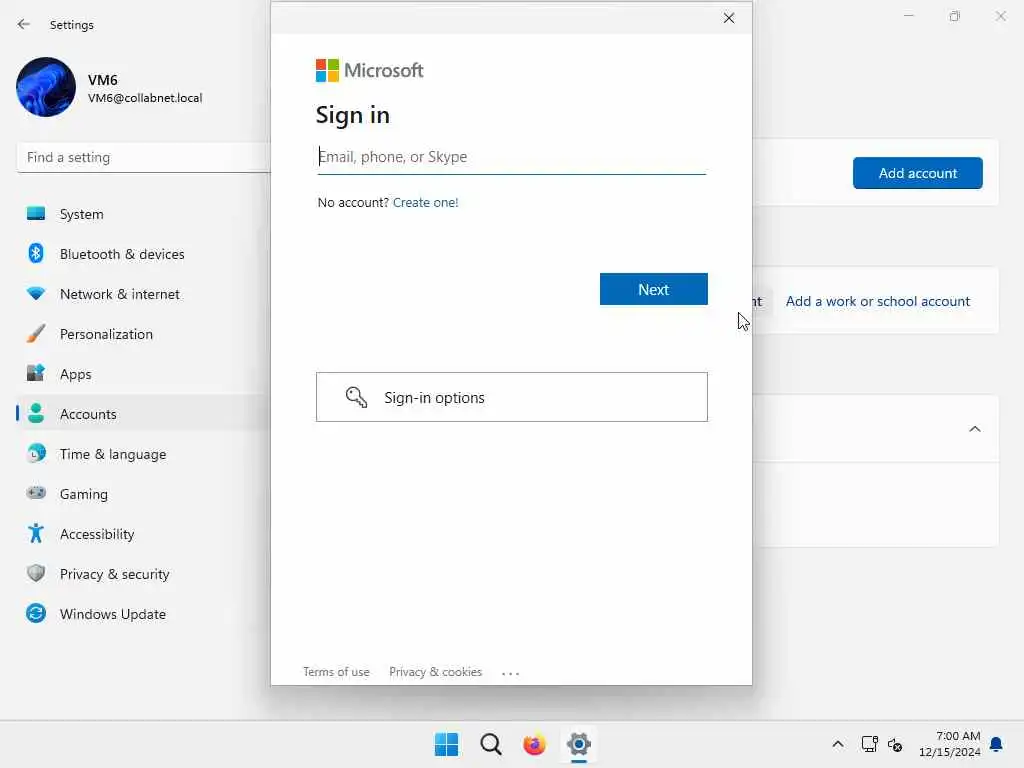Screen dimensions: 1024x768
Task: Click the Apps grid icon in sidebar
Action: 36,373
